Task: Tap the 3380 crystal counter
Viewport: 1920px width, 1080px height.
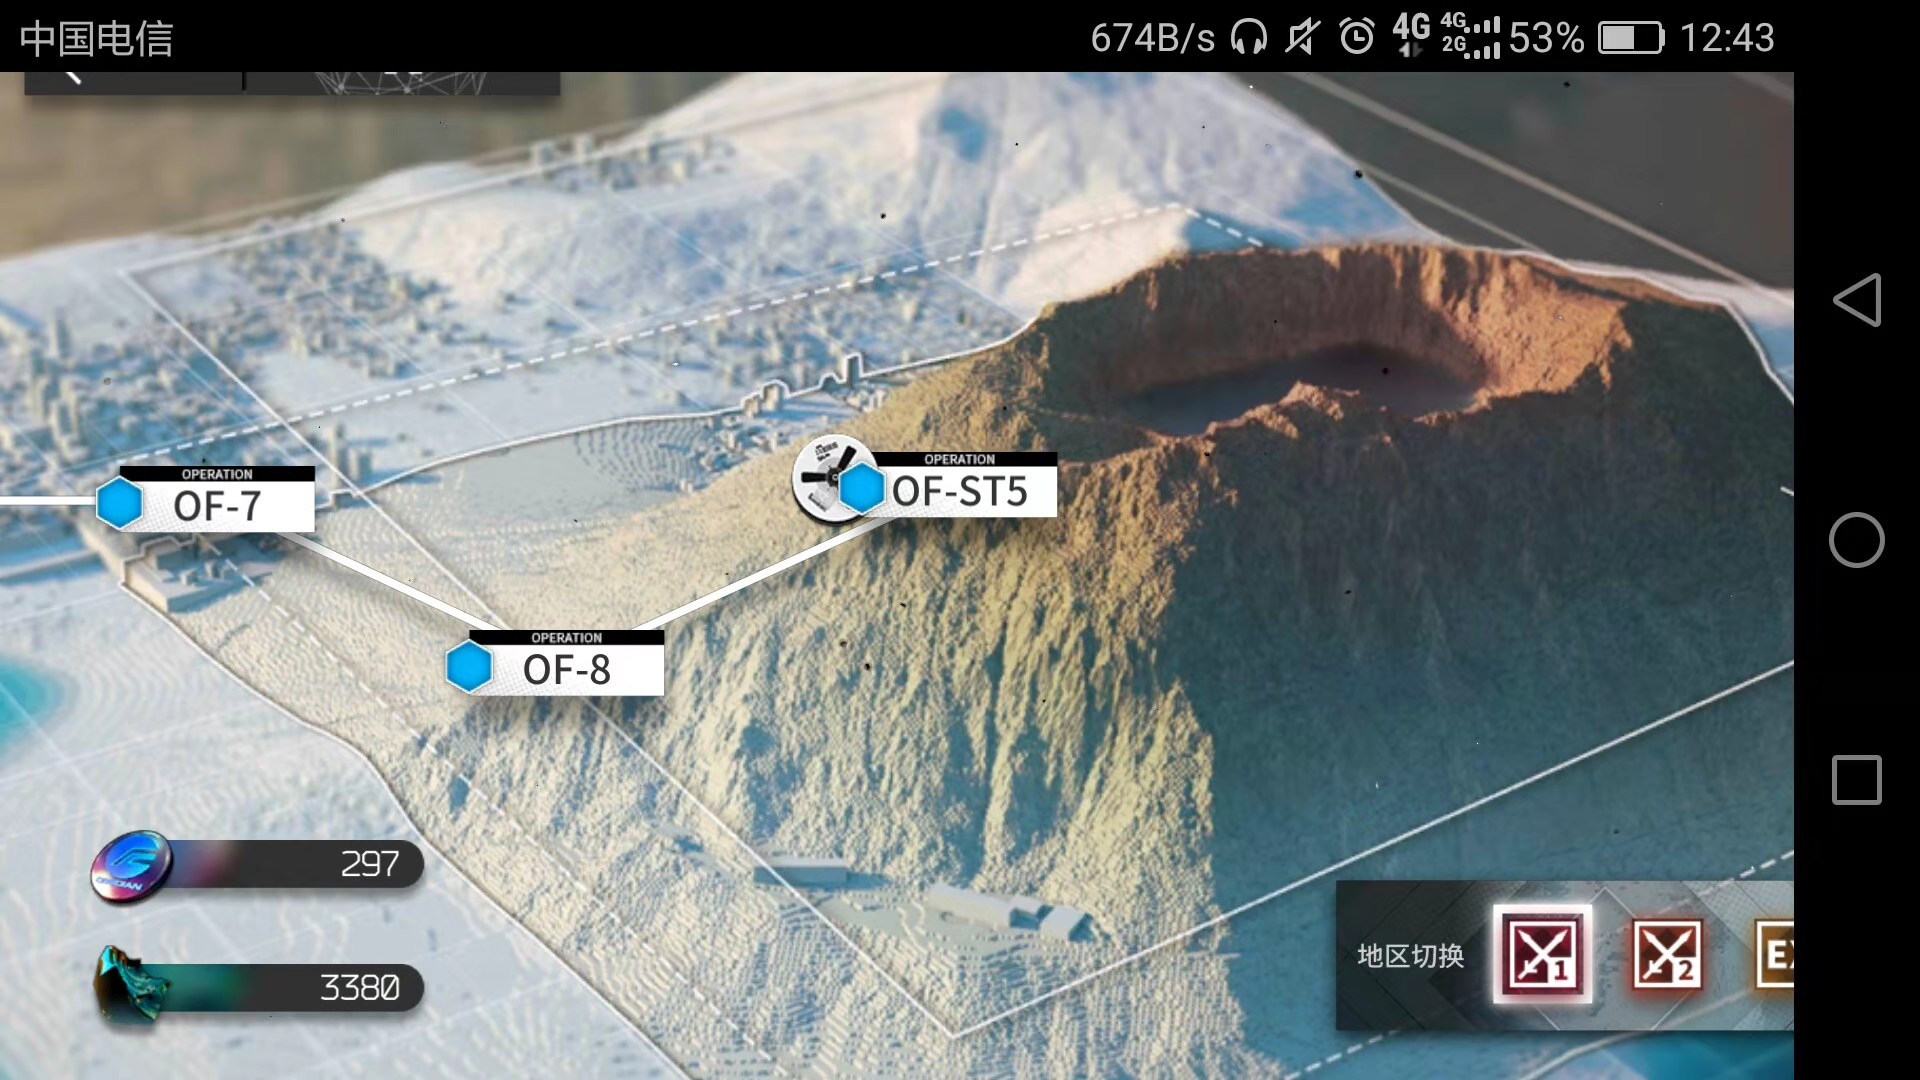Action: 360,988
